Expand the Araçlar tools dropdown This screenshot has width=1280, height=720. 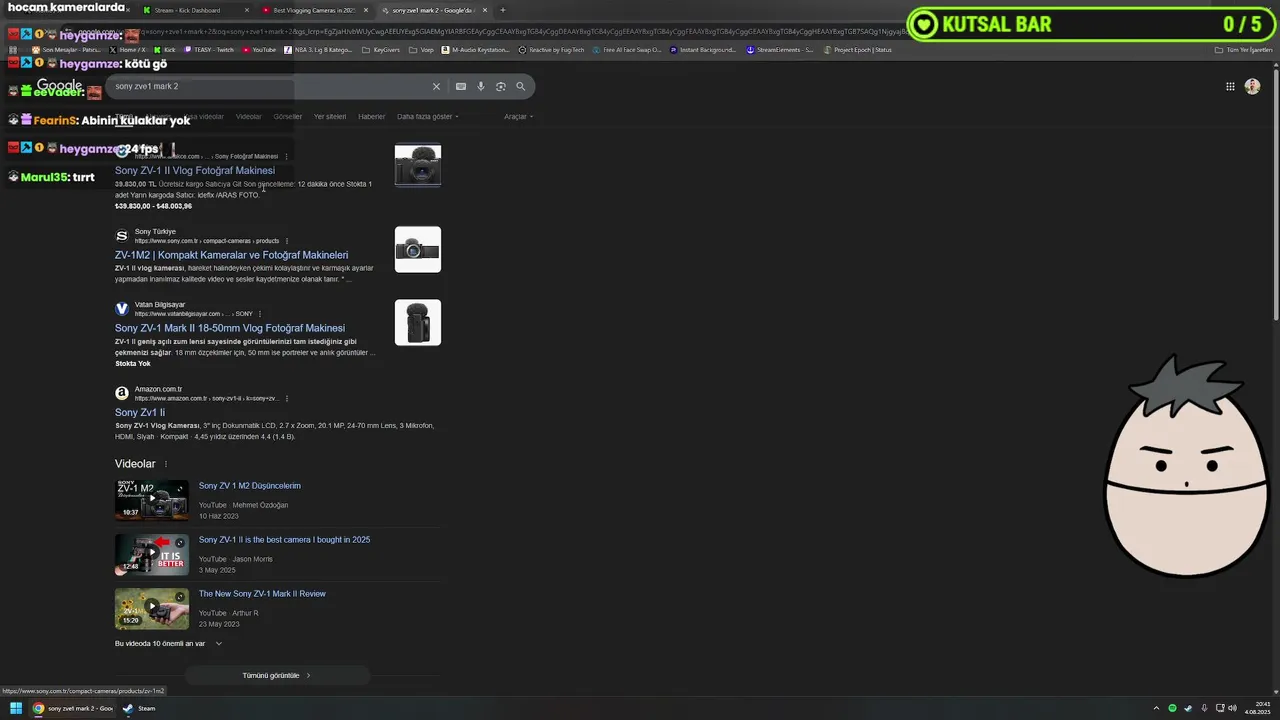click(518, 116)
